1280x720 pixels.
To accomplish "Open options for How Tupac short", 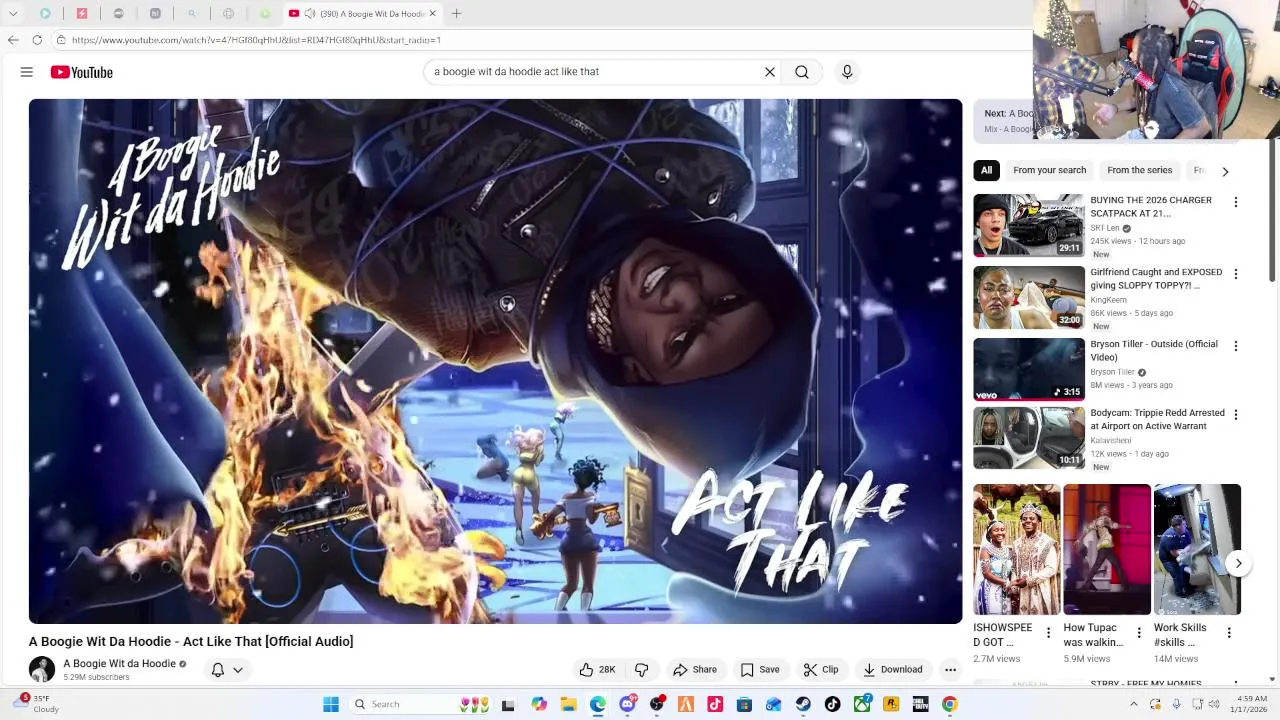I will point(1139,633).
